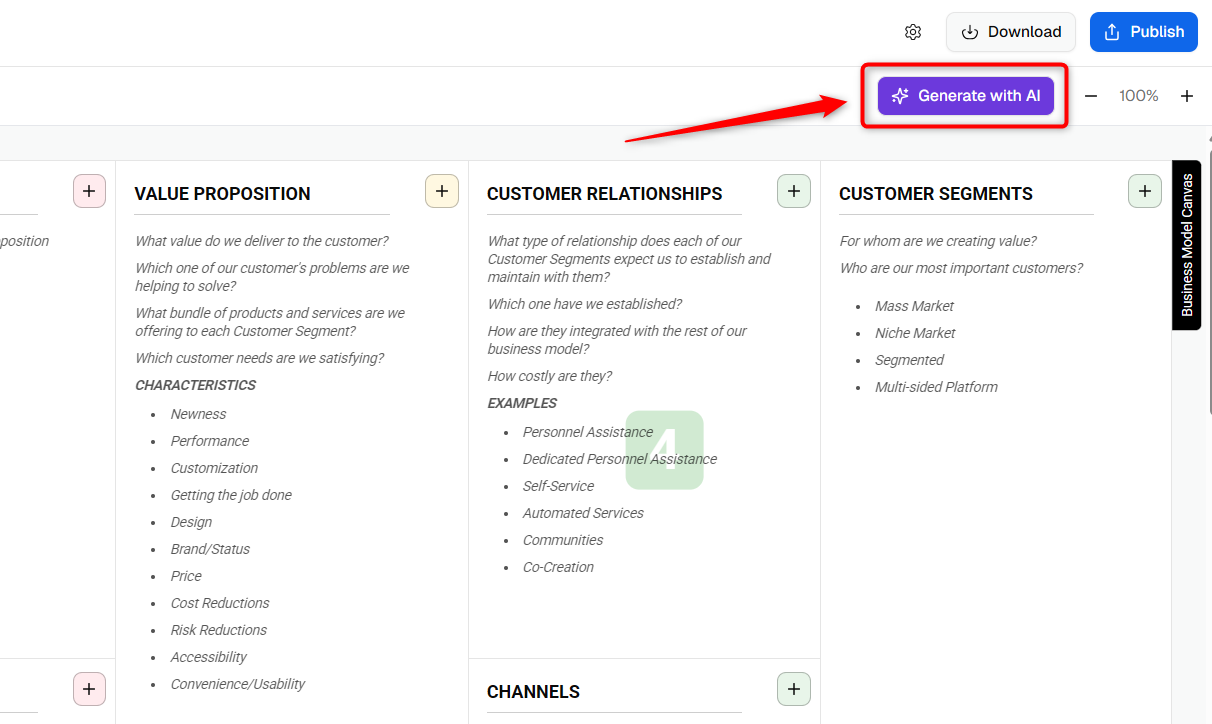Click the Channels heading
This screenshot has width=1212, height=724.
tap(533, 692)
